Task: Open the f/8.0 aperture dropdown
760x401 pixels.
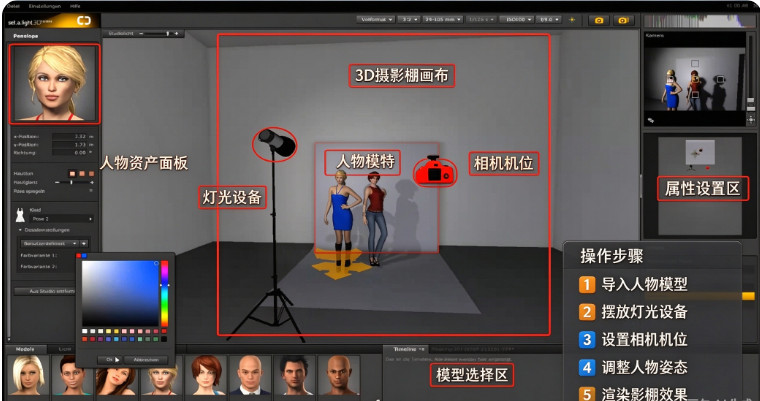Action: (x=549, y=20)
